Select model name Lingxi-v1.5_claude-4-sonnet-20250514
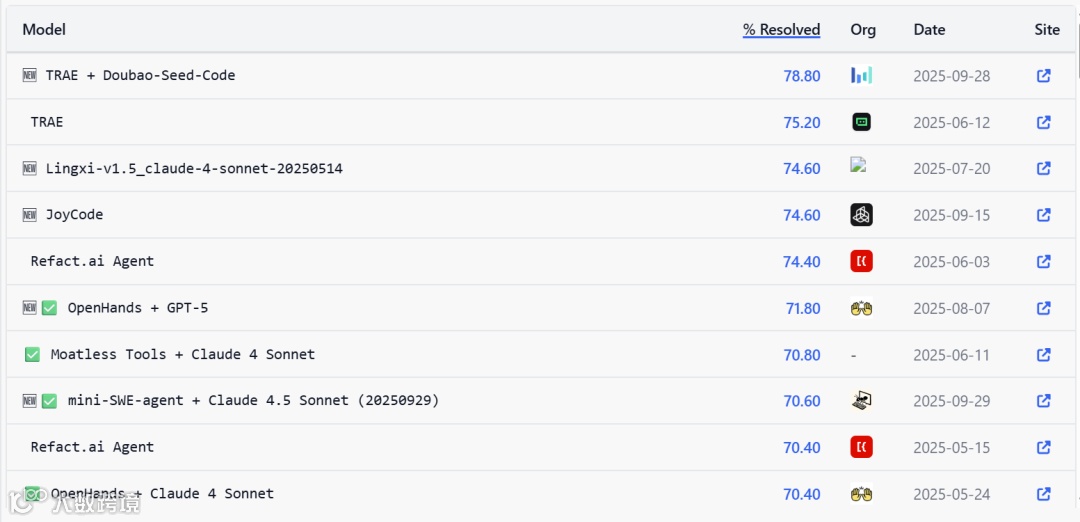The height and width of the screenshot is (522, 1080). coord(194,168)
